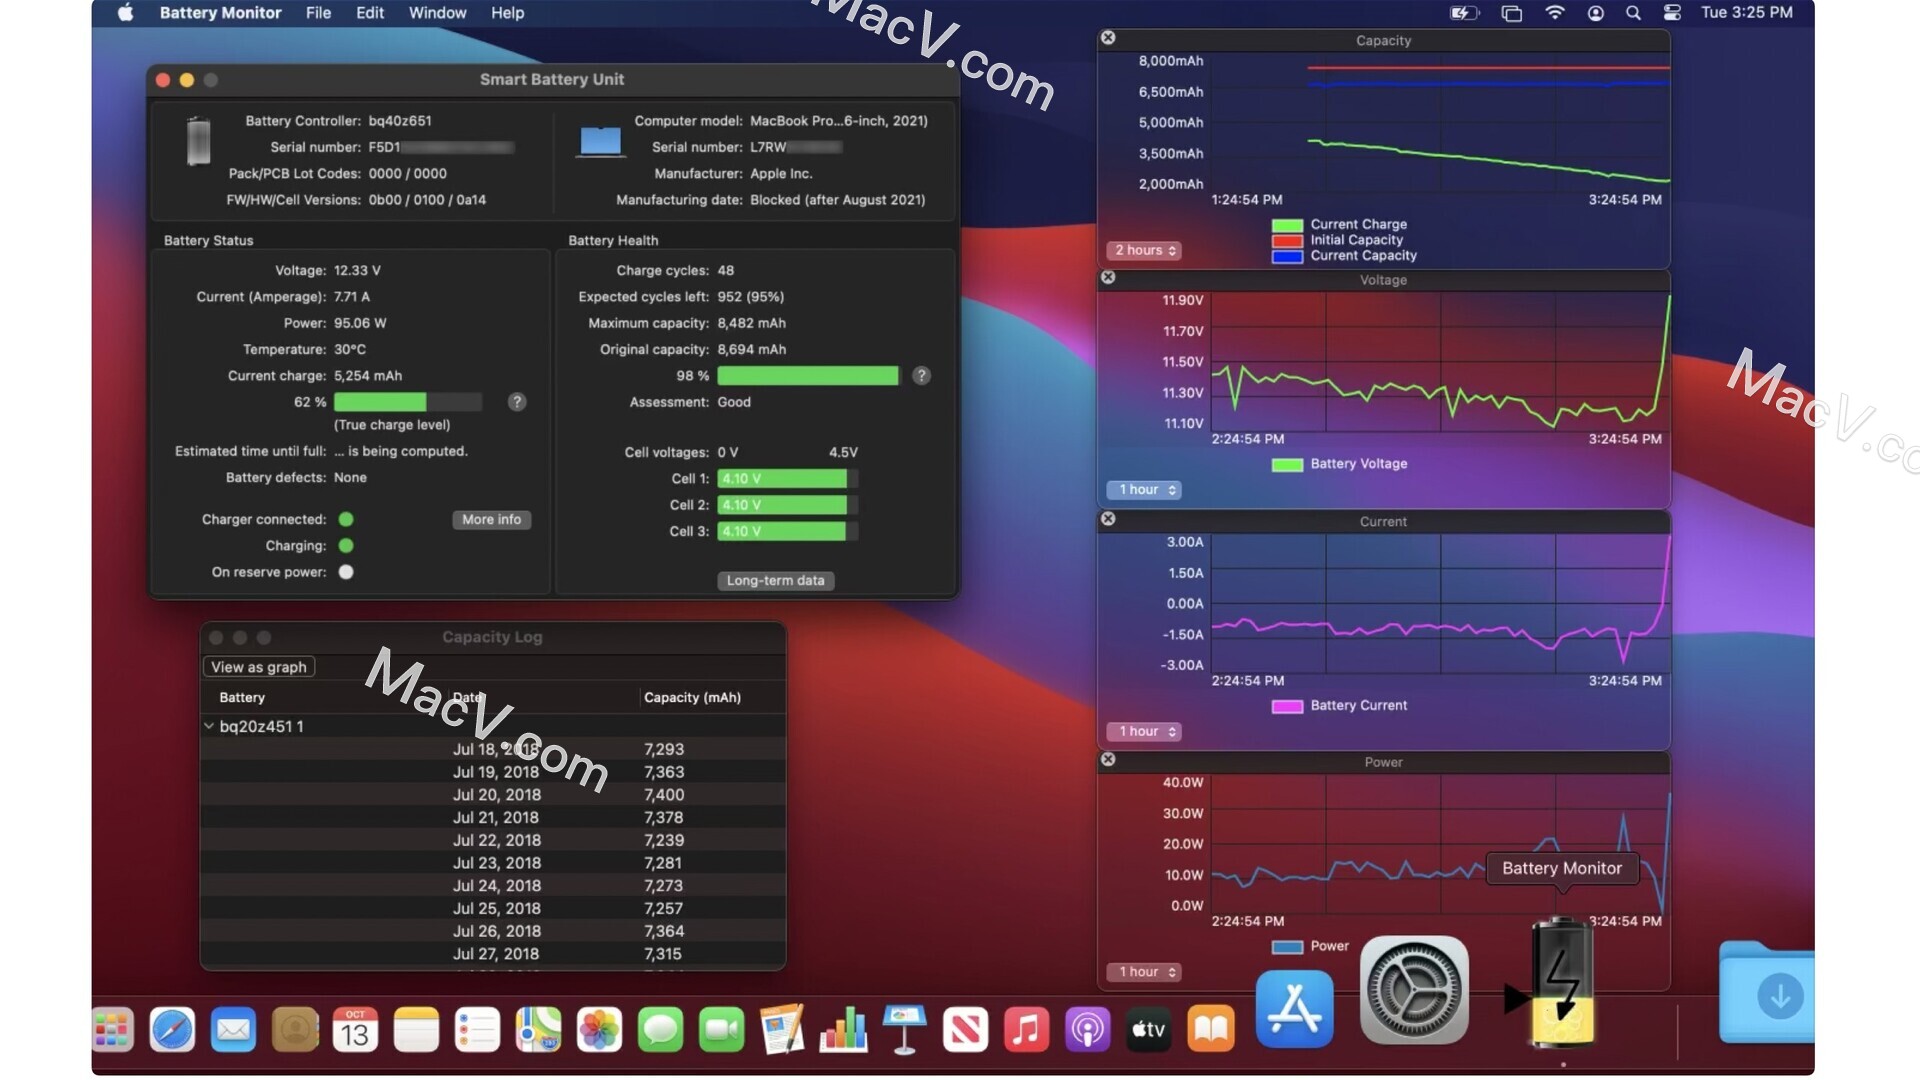Click the More info button
Screen dimensions: 1920x1080
491,519
